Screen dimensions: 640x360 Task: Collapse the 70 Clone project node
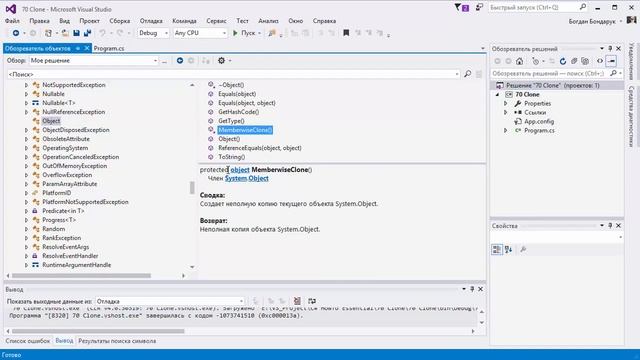[497, 94]
